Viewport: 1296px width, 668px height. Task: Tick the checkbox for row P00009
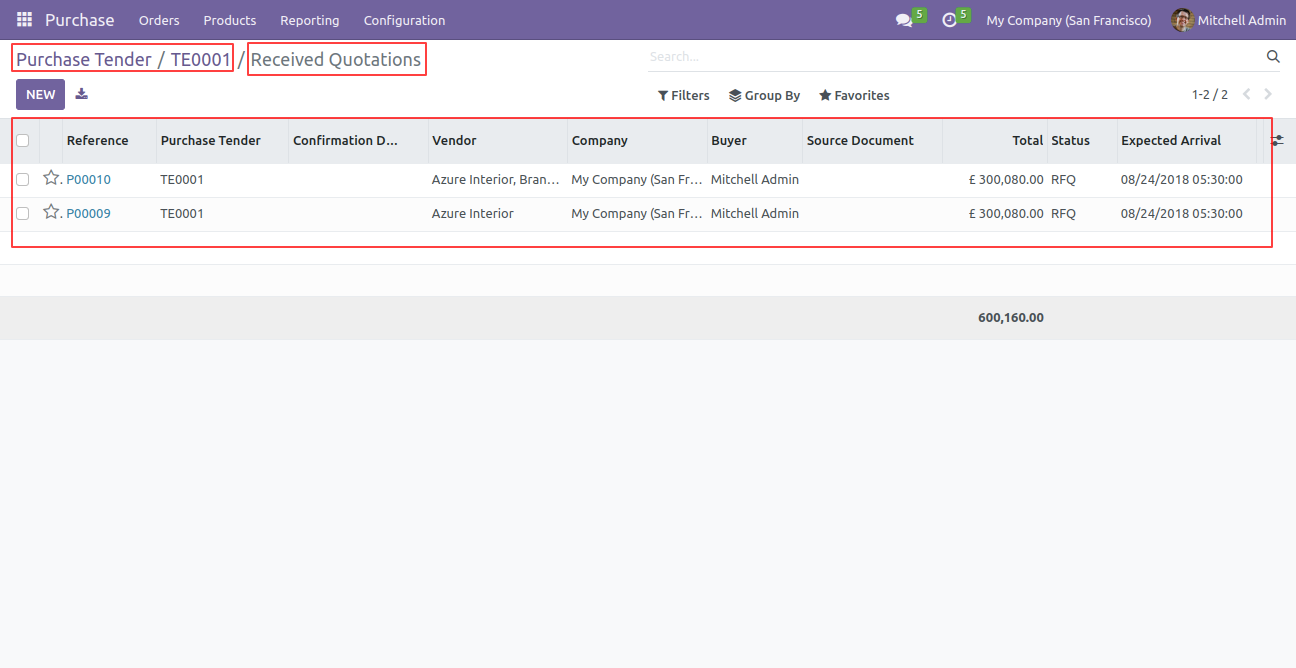coord(23,214)
